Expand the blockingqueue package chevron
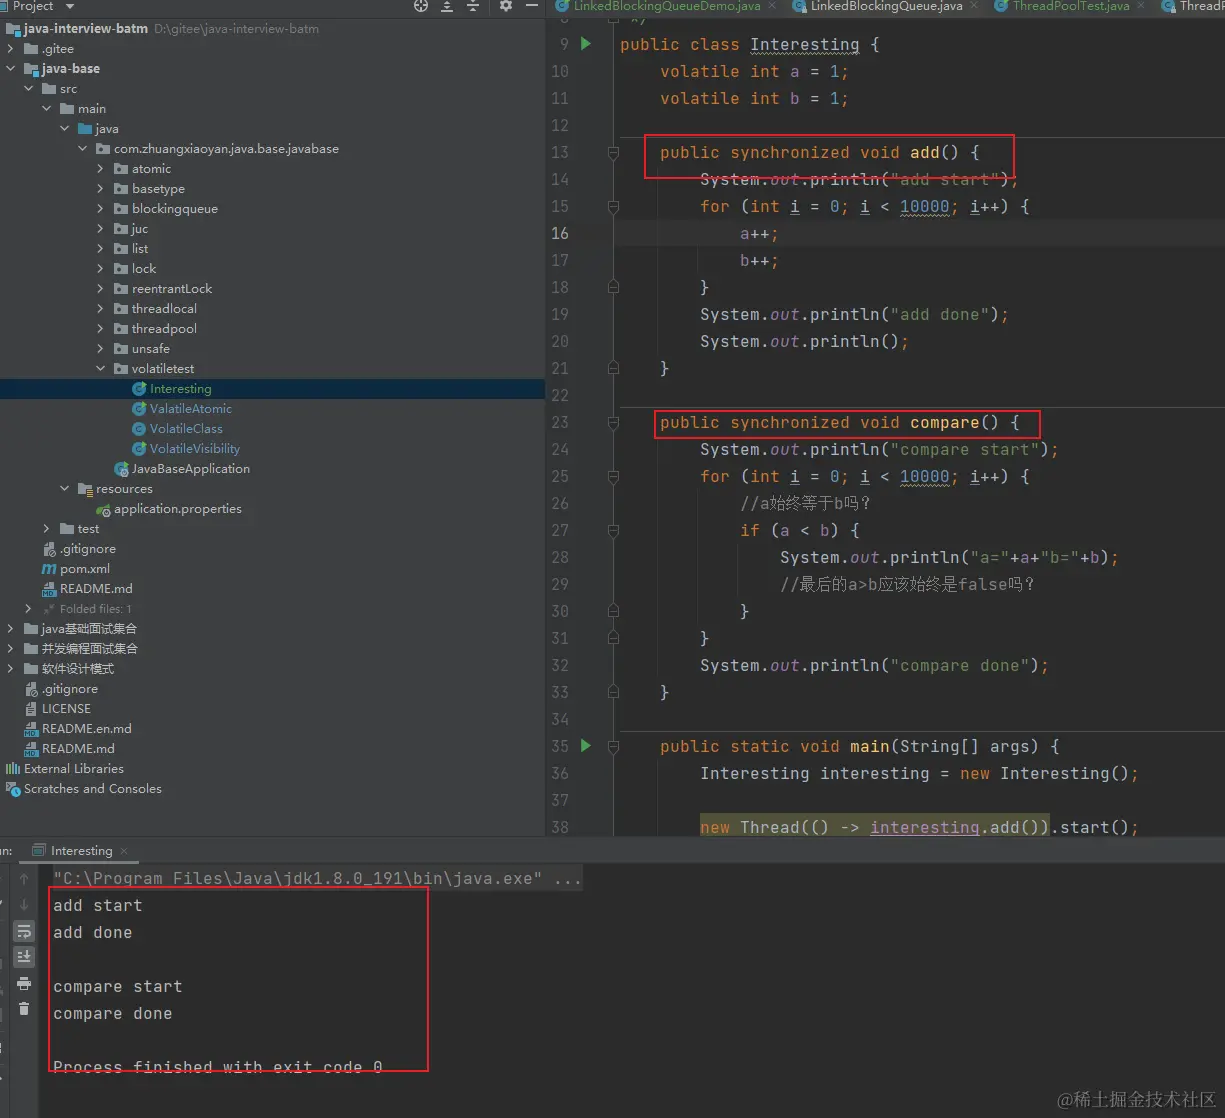 [101, 209]
